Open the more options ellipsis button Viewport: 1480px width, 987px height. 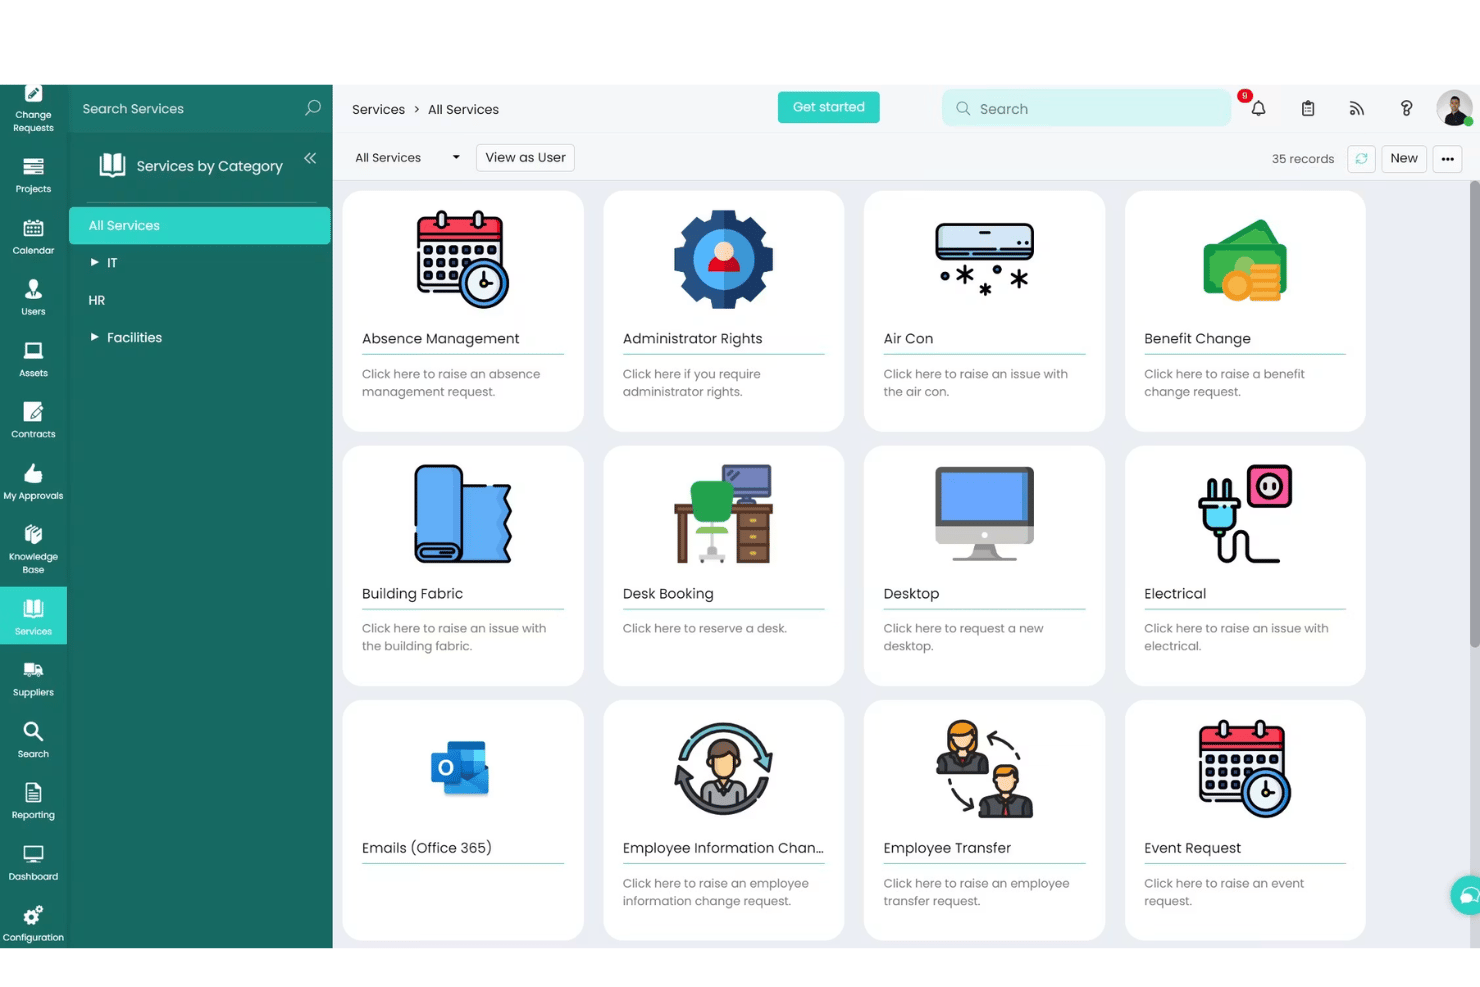pyautogui.click(x=1447, y=158)
